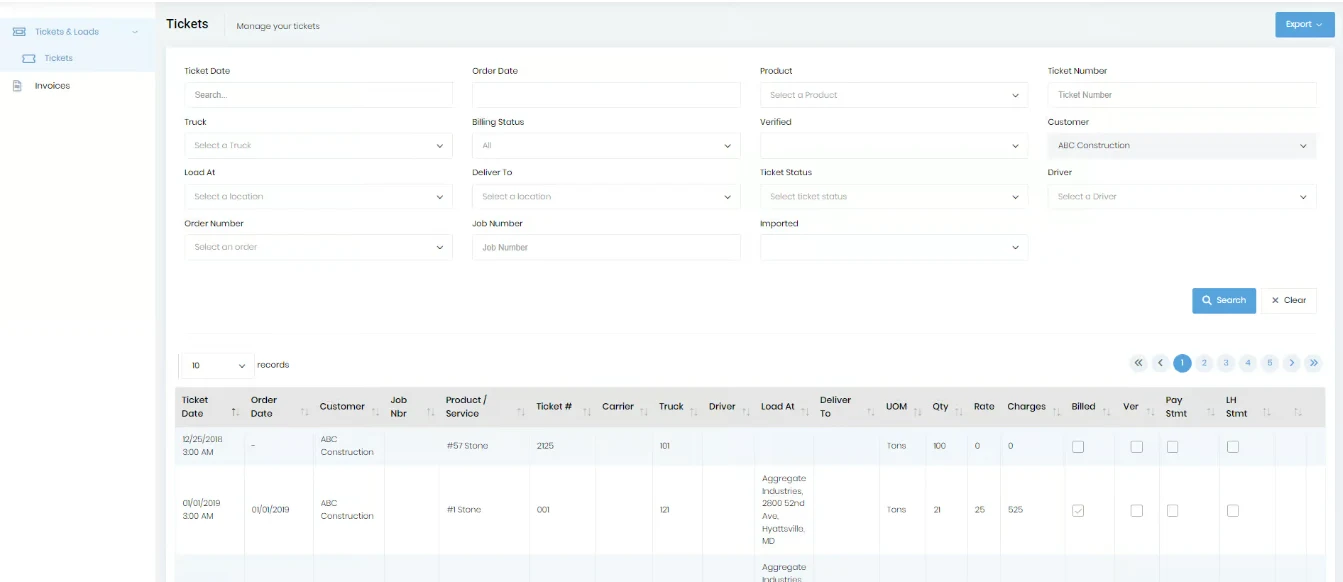Click the Tickets & Loads sidebar icon
1343x582 pixels.
[x=19, y=32]
